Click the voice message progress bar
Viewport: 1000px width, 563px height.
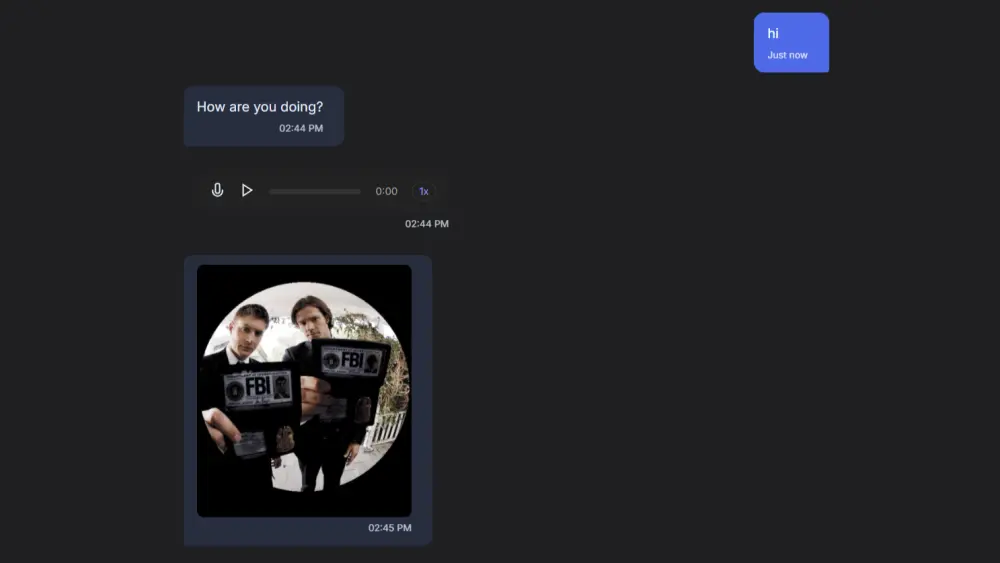click(x=314, y=191)
